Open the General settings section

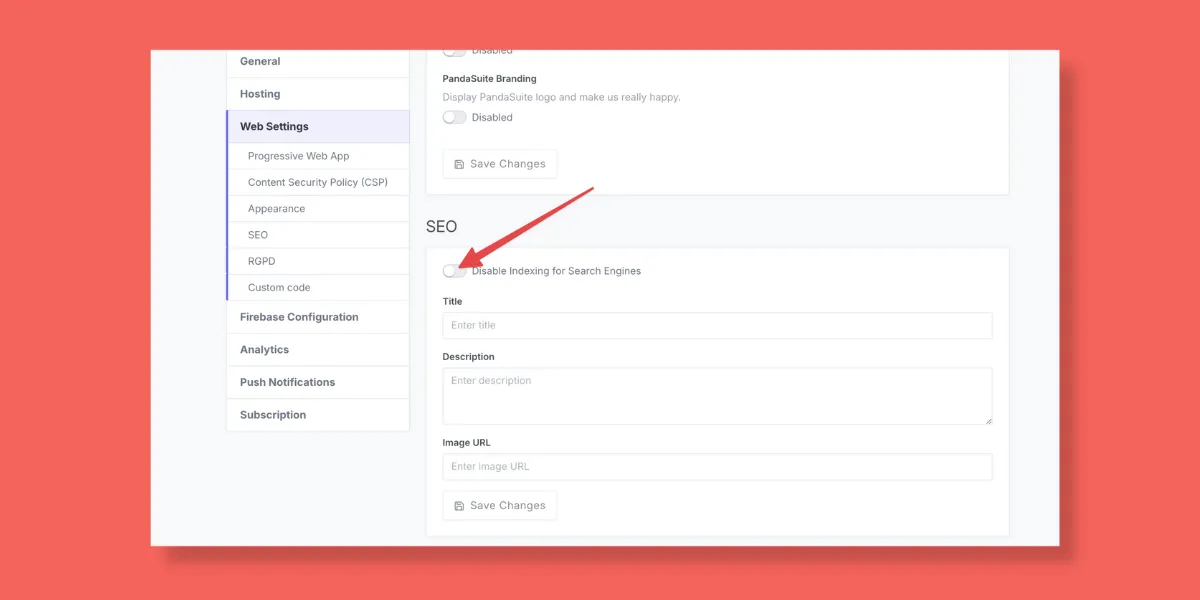[x=260, y=62]
